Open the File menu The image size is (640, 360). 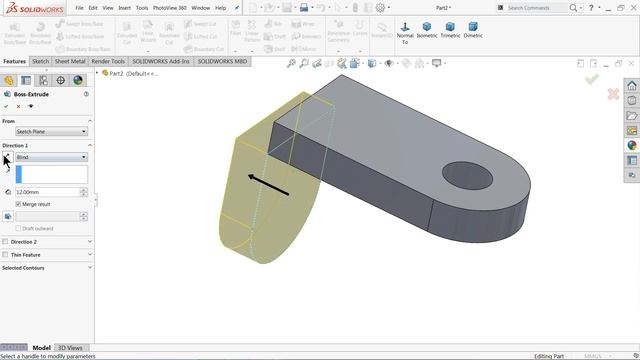click(x=79, y=8)
